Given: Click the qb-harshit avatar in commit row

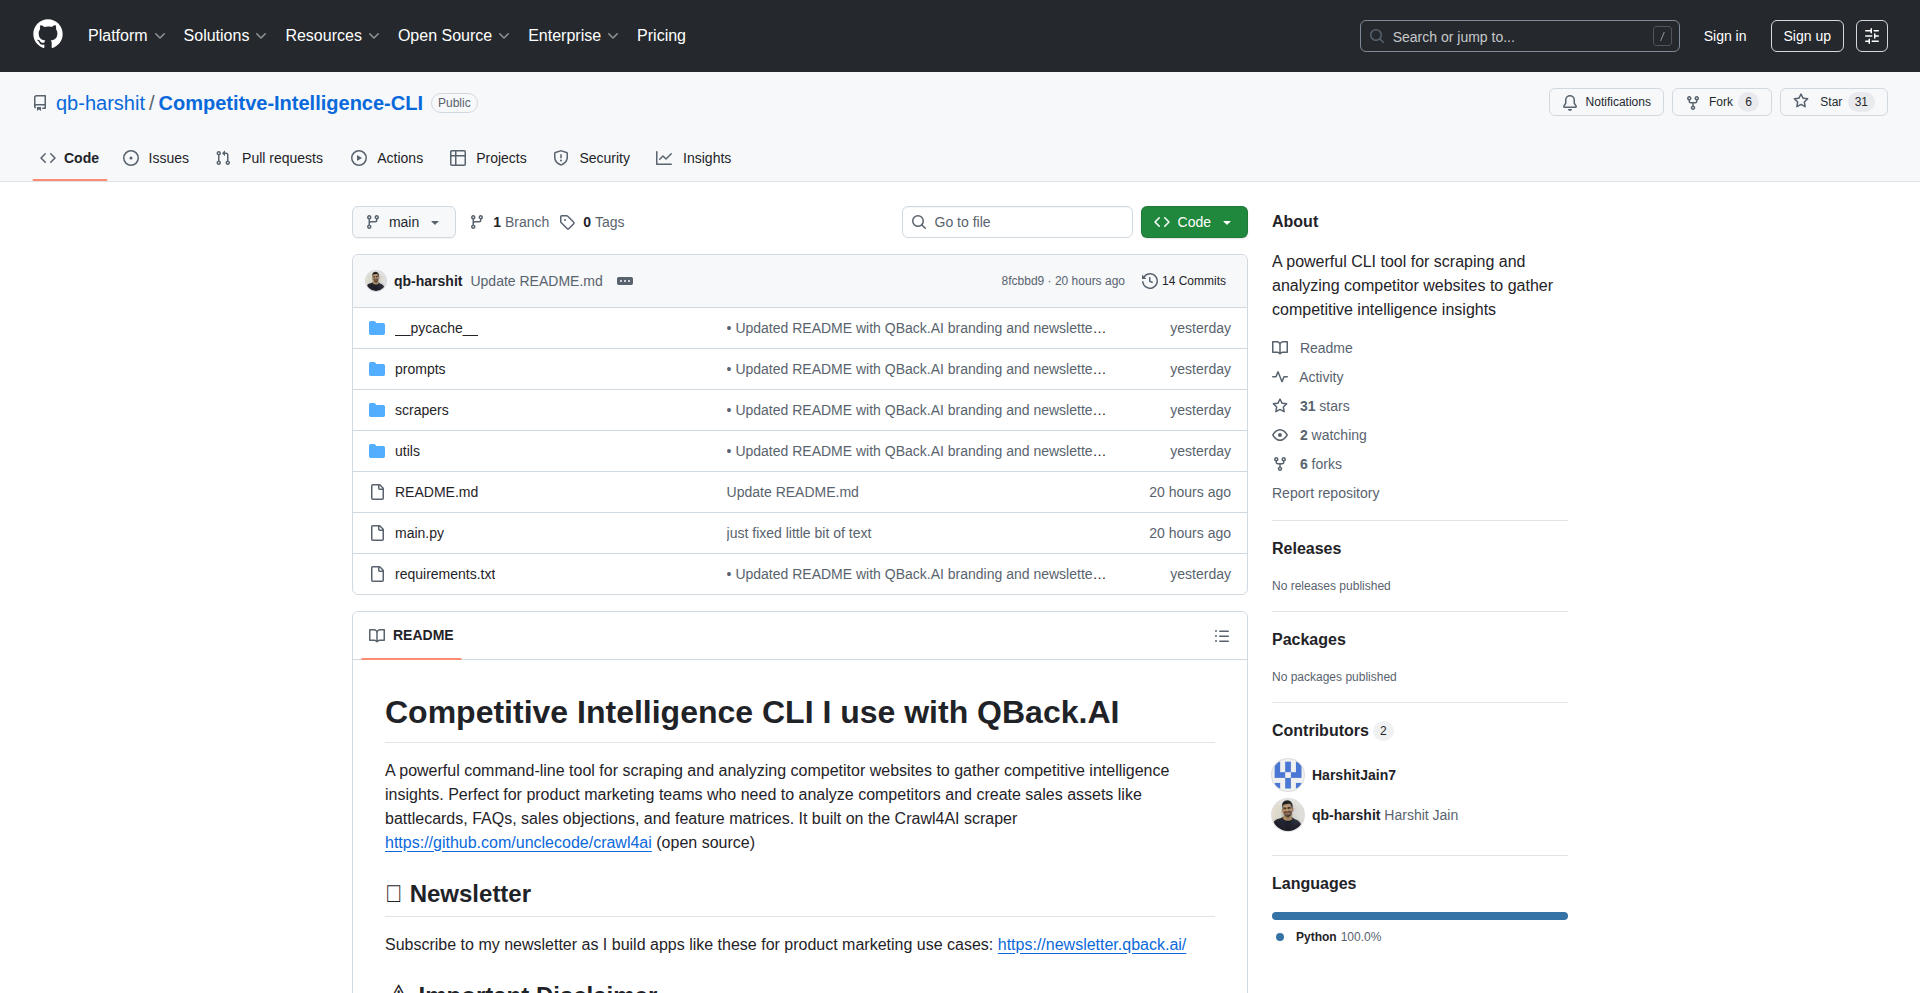Looking at the screenshot, I should point(376,281).
